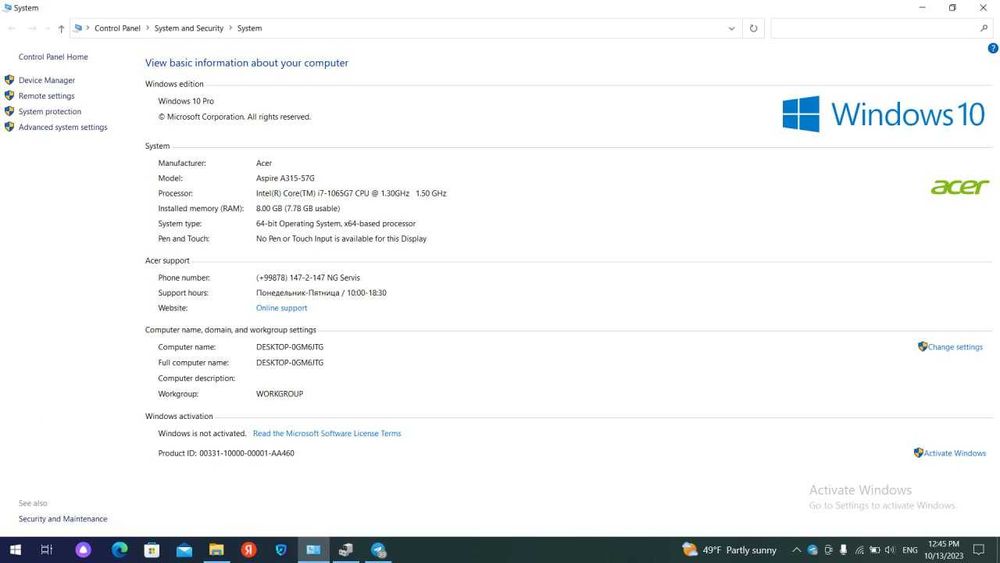
Task: Open the clock showing 12:45 PM
Action: (x=944, y=550)
